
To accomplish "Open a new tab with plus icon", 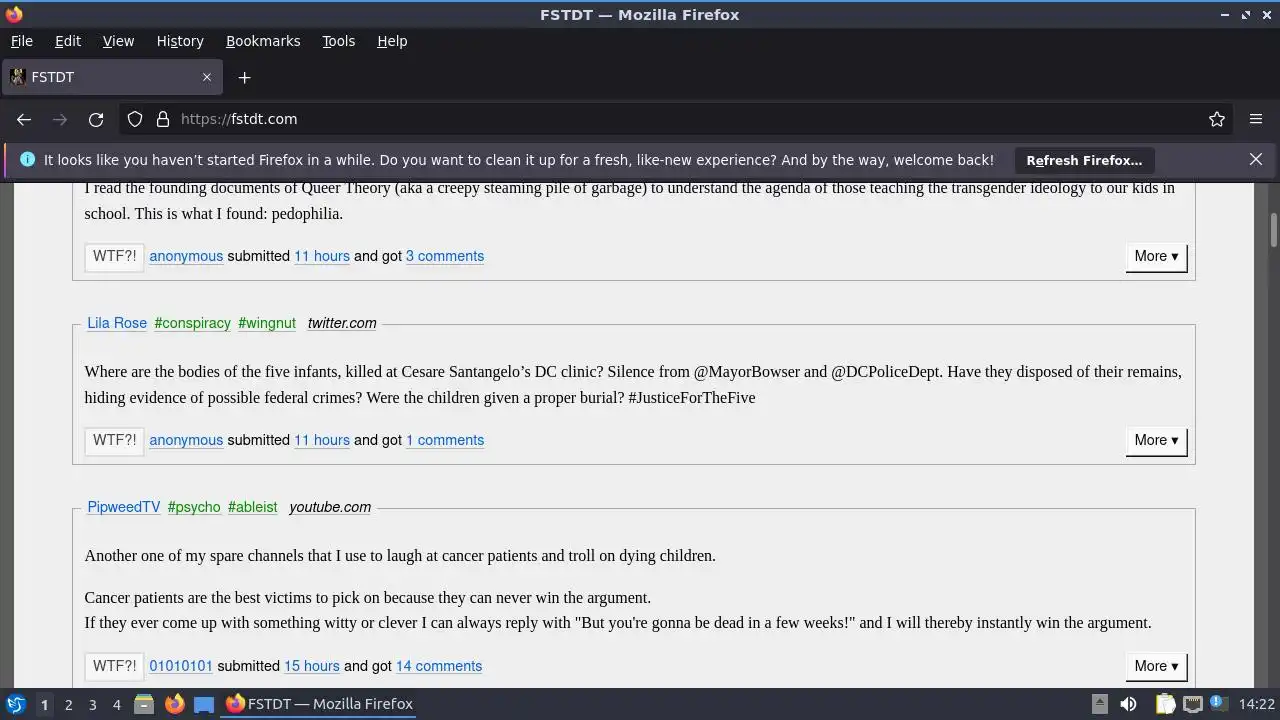I will [x=244, y=77].
